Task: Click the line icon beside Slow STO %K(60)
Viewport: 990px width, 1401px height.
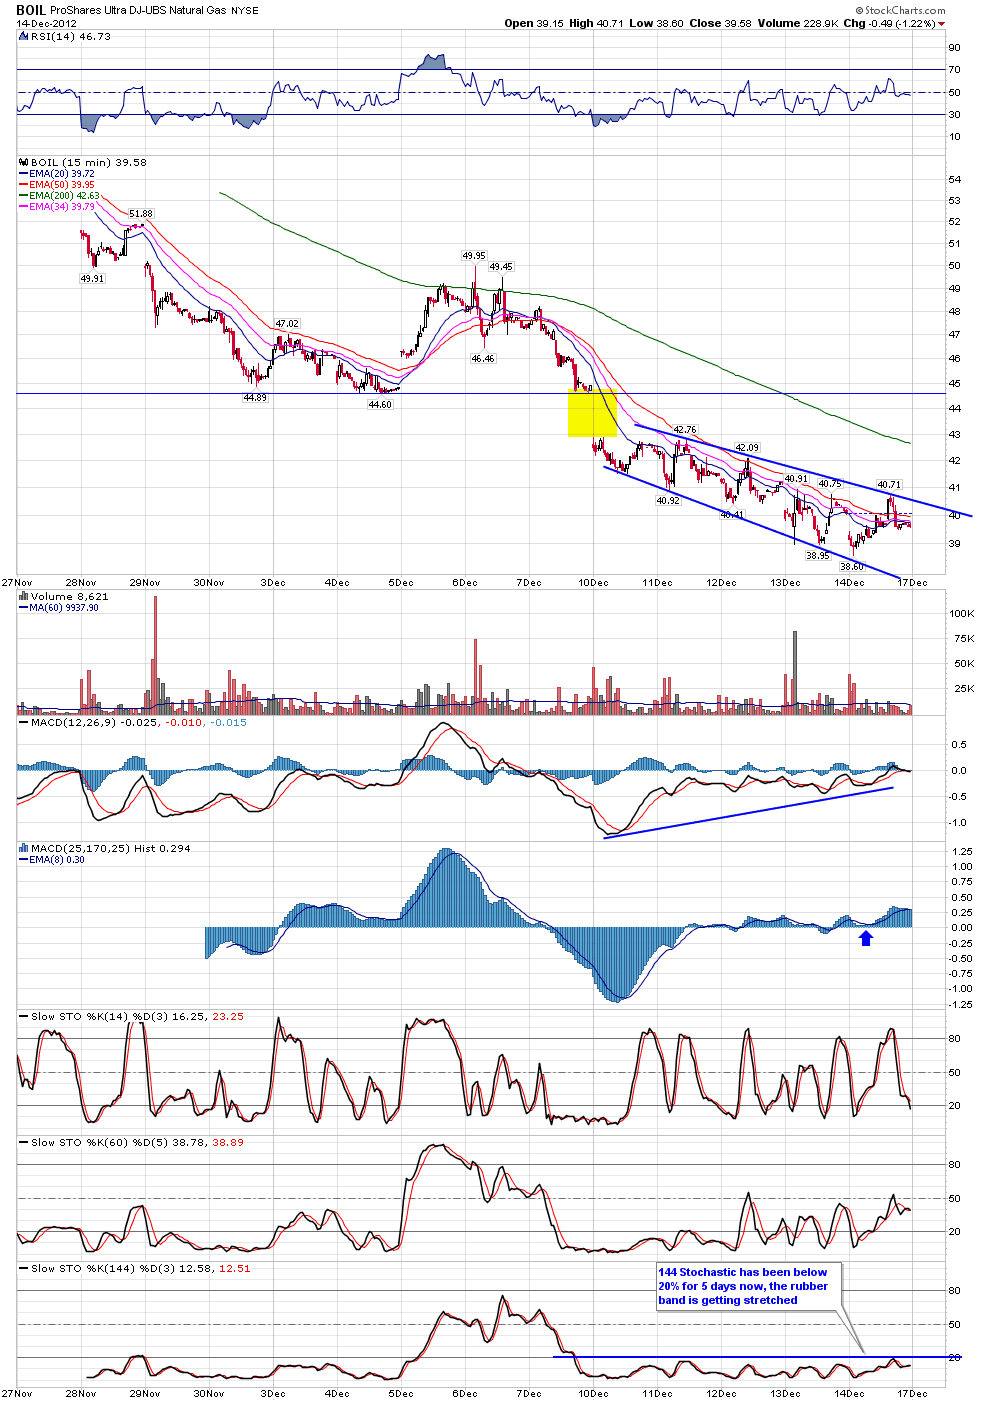Action: pyautogui.click(x=24, y=1142)
